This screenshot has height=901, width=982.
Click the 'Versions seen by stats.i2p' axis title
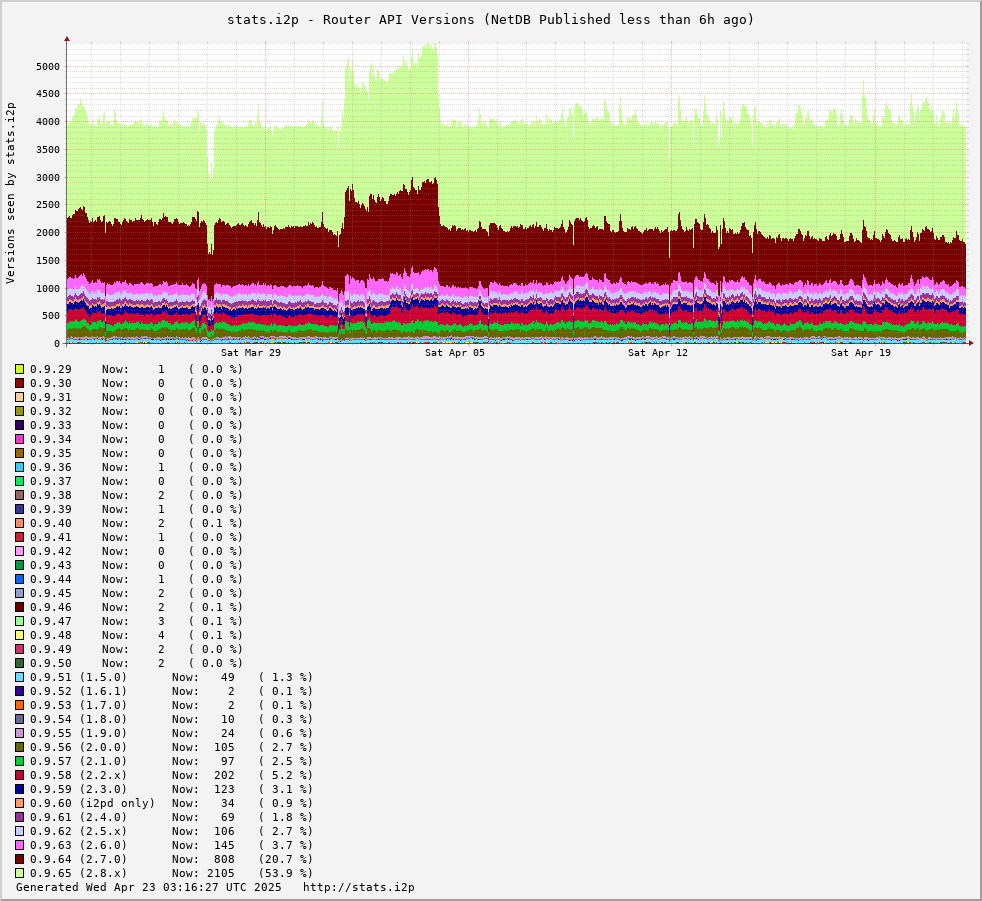10,192
